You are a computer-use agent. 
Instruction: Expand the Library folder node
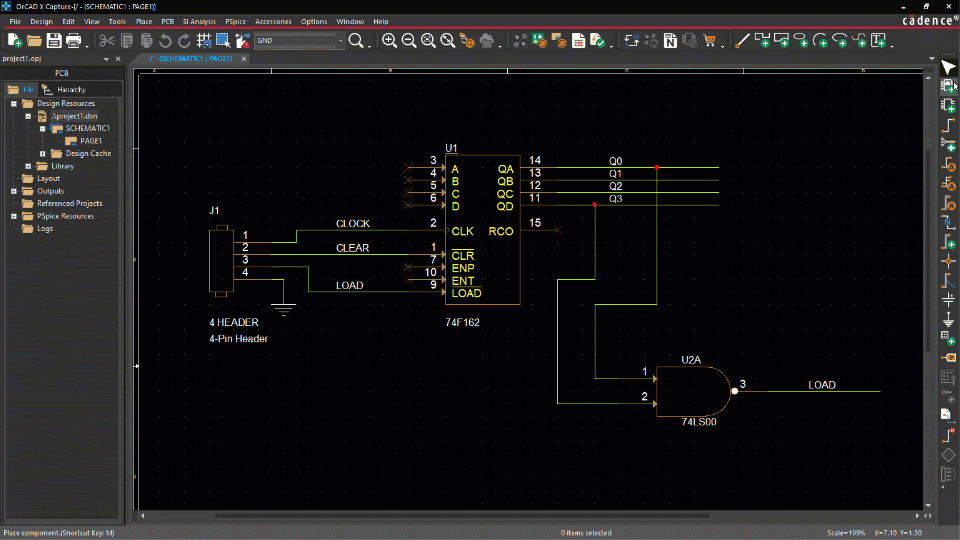(28, 166)
